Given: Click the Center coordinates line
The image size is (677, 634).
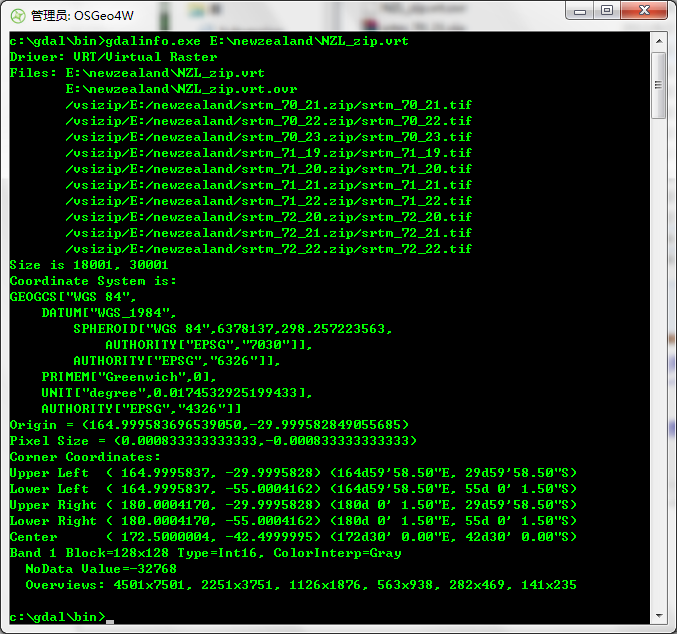Looking at the screenshot, I should click(x=293, y=537).
